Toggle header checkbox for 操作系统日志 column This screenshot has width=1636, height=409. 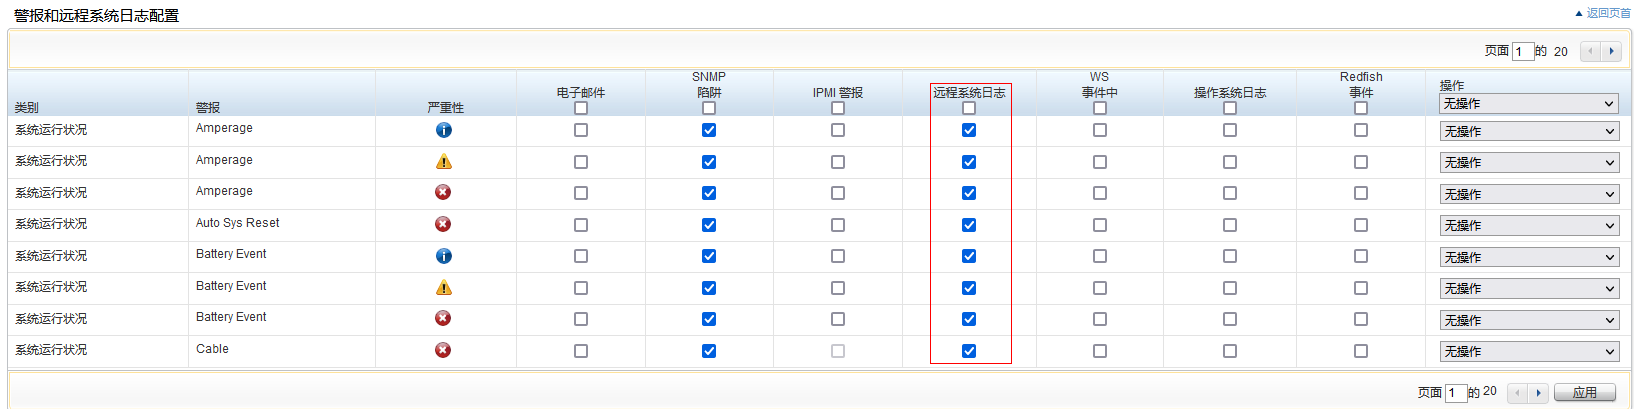1230,108
